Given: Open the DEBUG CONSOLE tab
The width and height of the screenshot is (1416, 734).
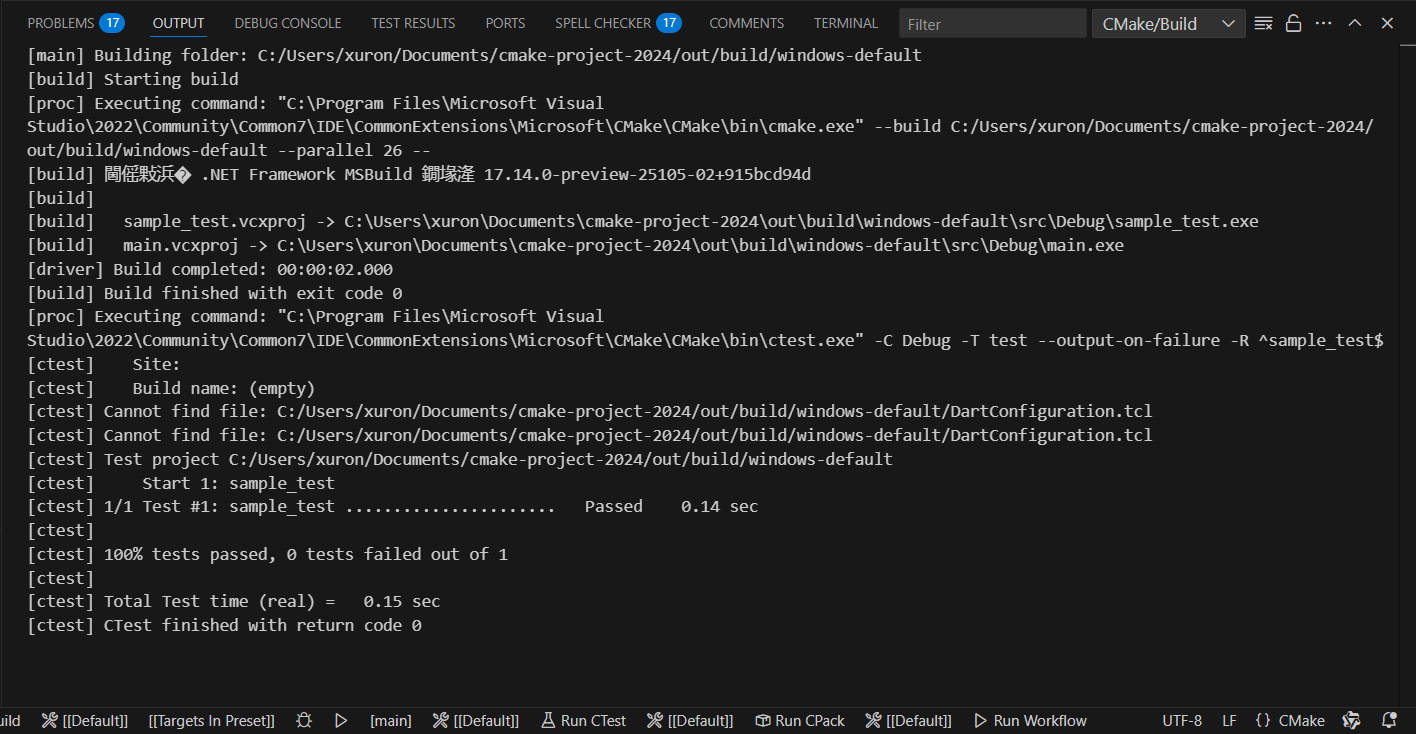Looking at the screenshot, I should [288, 23].
